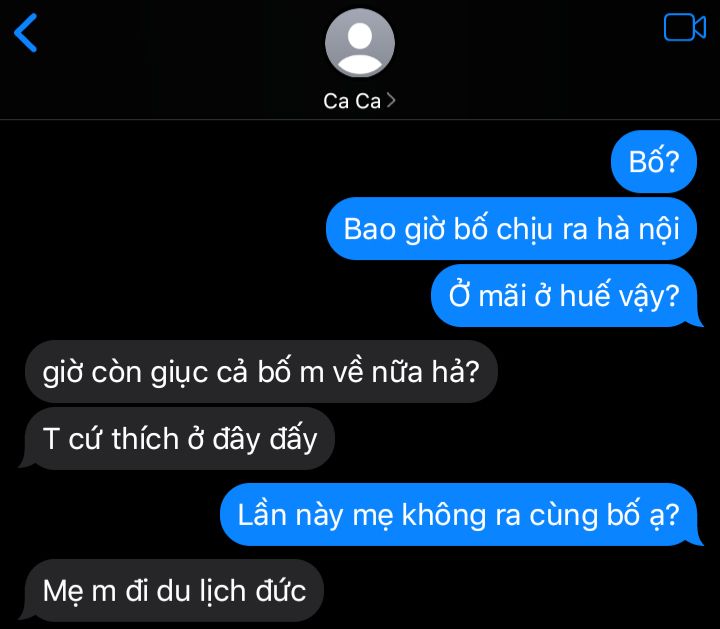Tap the 'Mẹ m đi du lịch đức' message

pyautogui.click(x=174, y=590)
